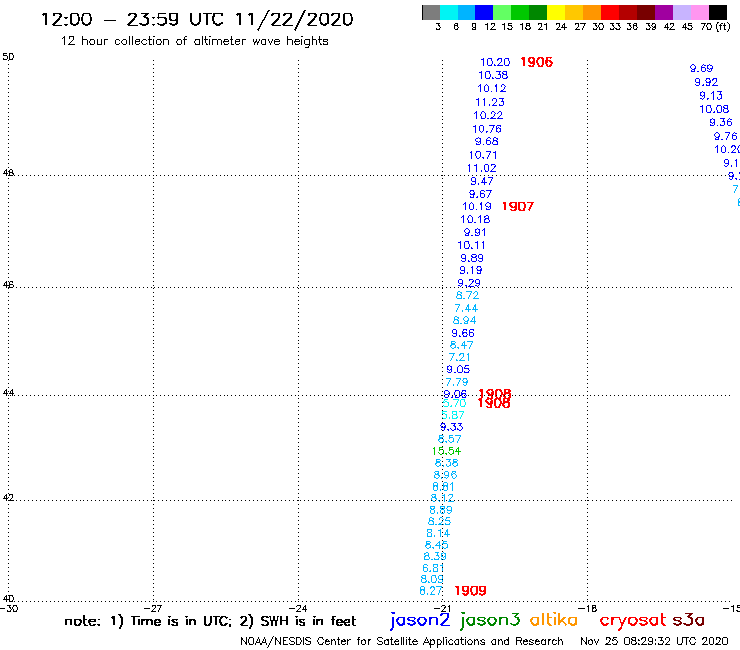
Task: Click the 8.27 value beside 1909
Action: click(431, 591)
